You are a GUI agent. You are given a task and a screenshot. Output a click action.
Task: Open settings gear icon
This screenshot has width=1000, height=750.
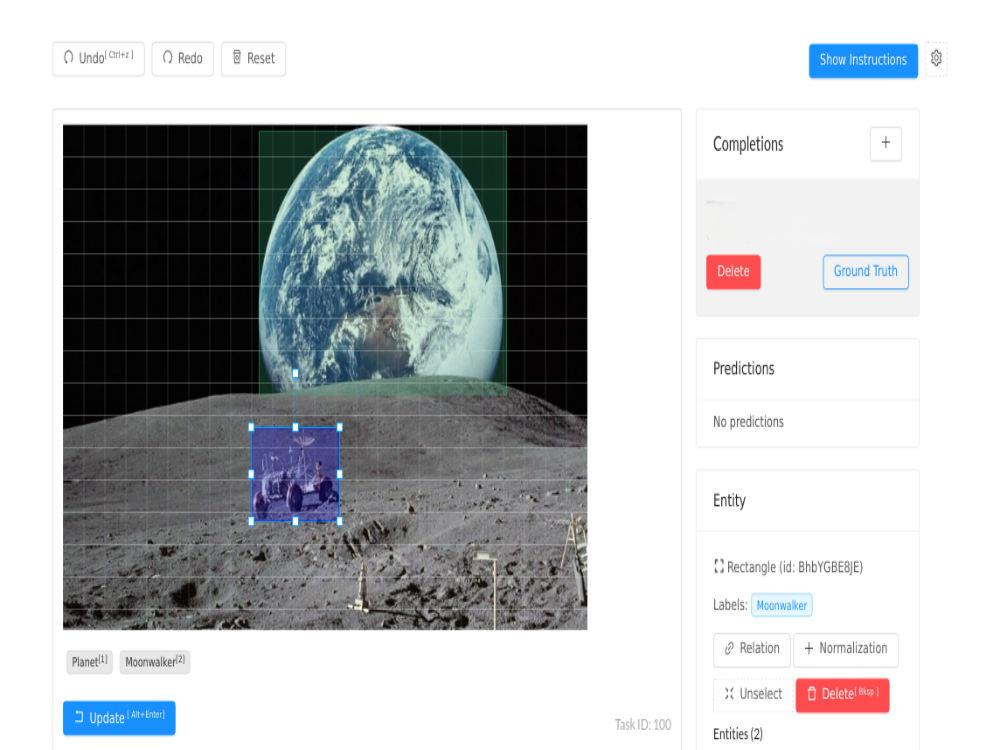coord(936,58)
